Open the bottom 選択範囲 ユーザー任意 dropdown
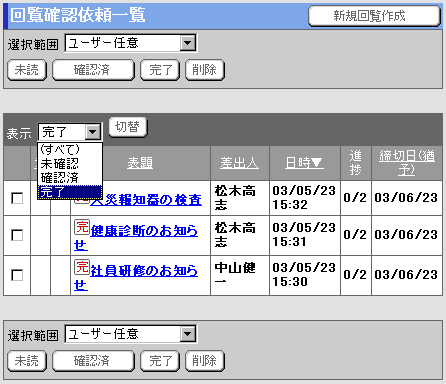 click(131, 334)
